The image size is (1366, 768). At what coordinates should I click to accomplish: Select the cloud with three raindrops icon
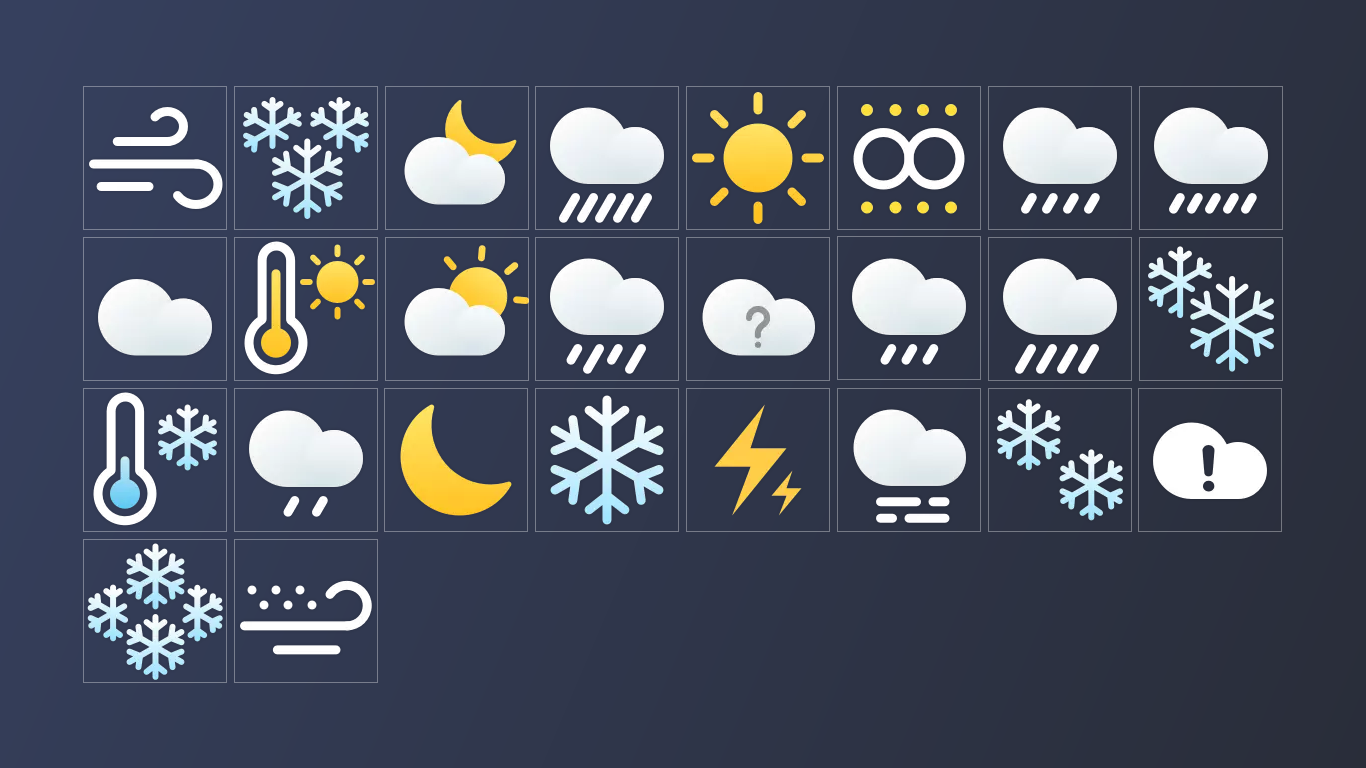coord(909,309)
